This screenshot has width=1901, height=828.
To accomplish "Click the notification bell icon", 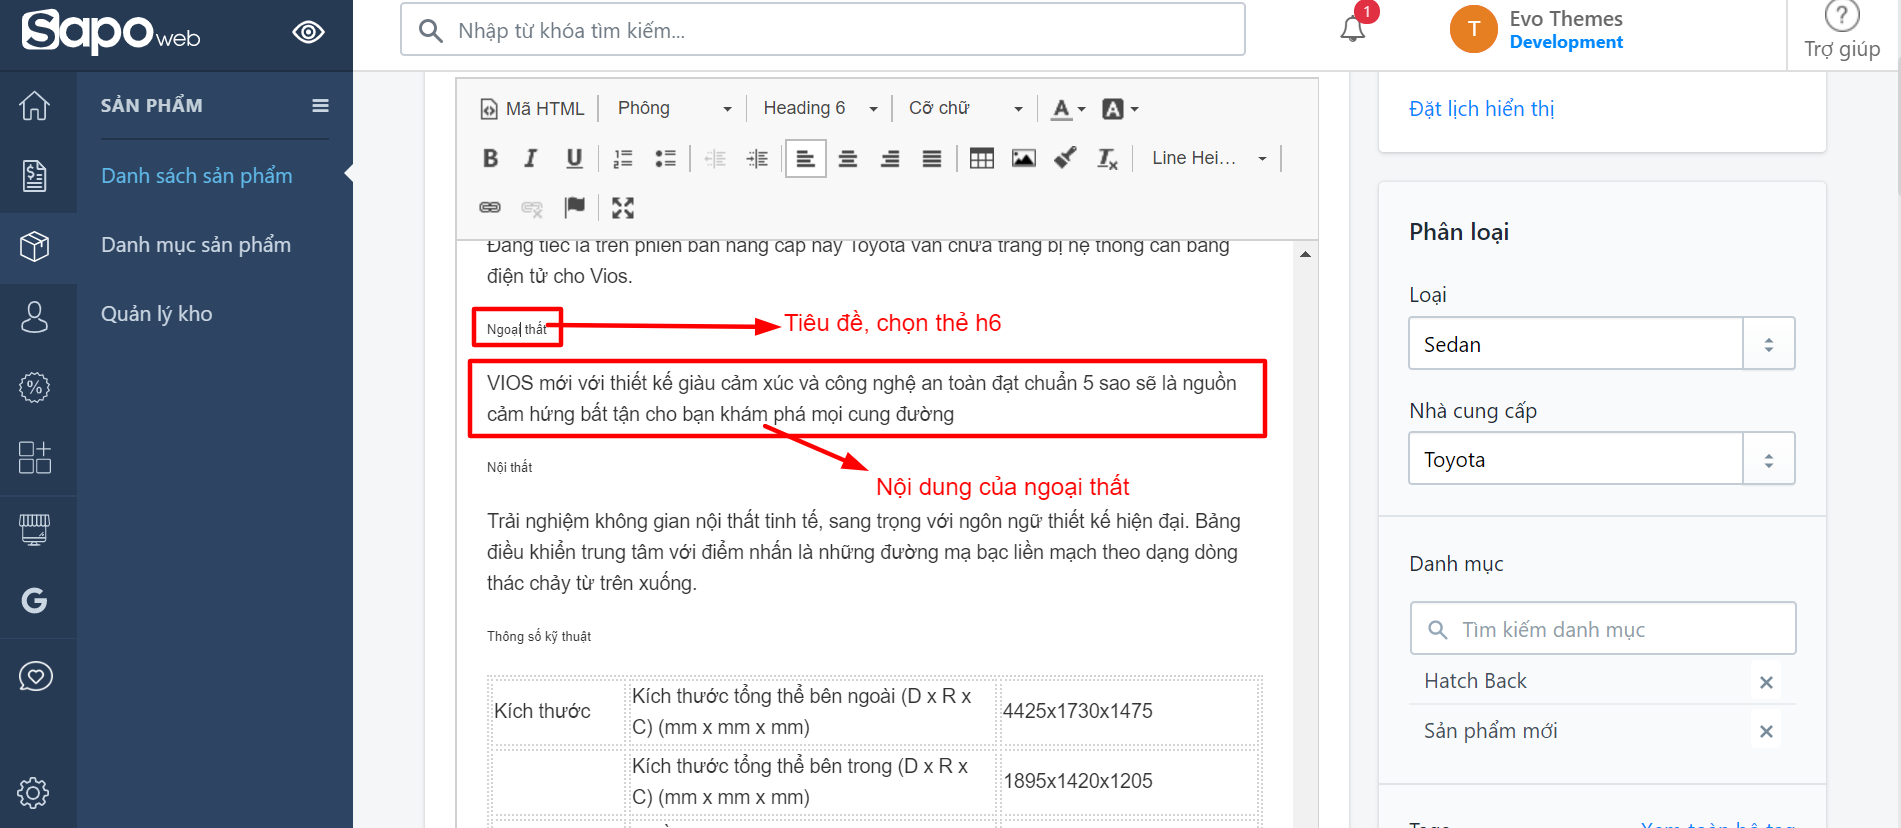I will point(1353,28).
